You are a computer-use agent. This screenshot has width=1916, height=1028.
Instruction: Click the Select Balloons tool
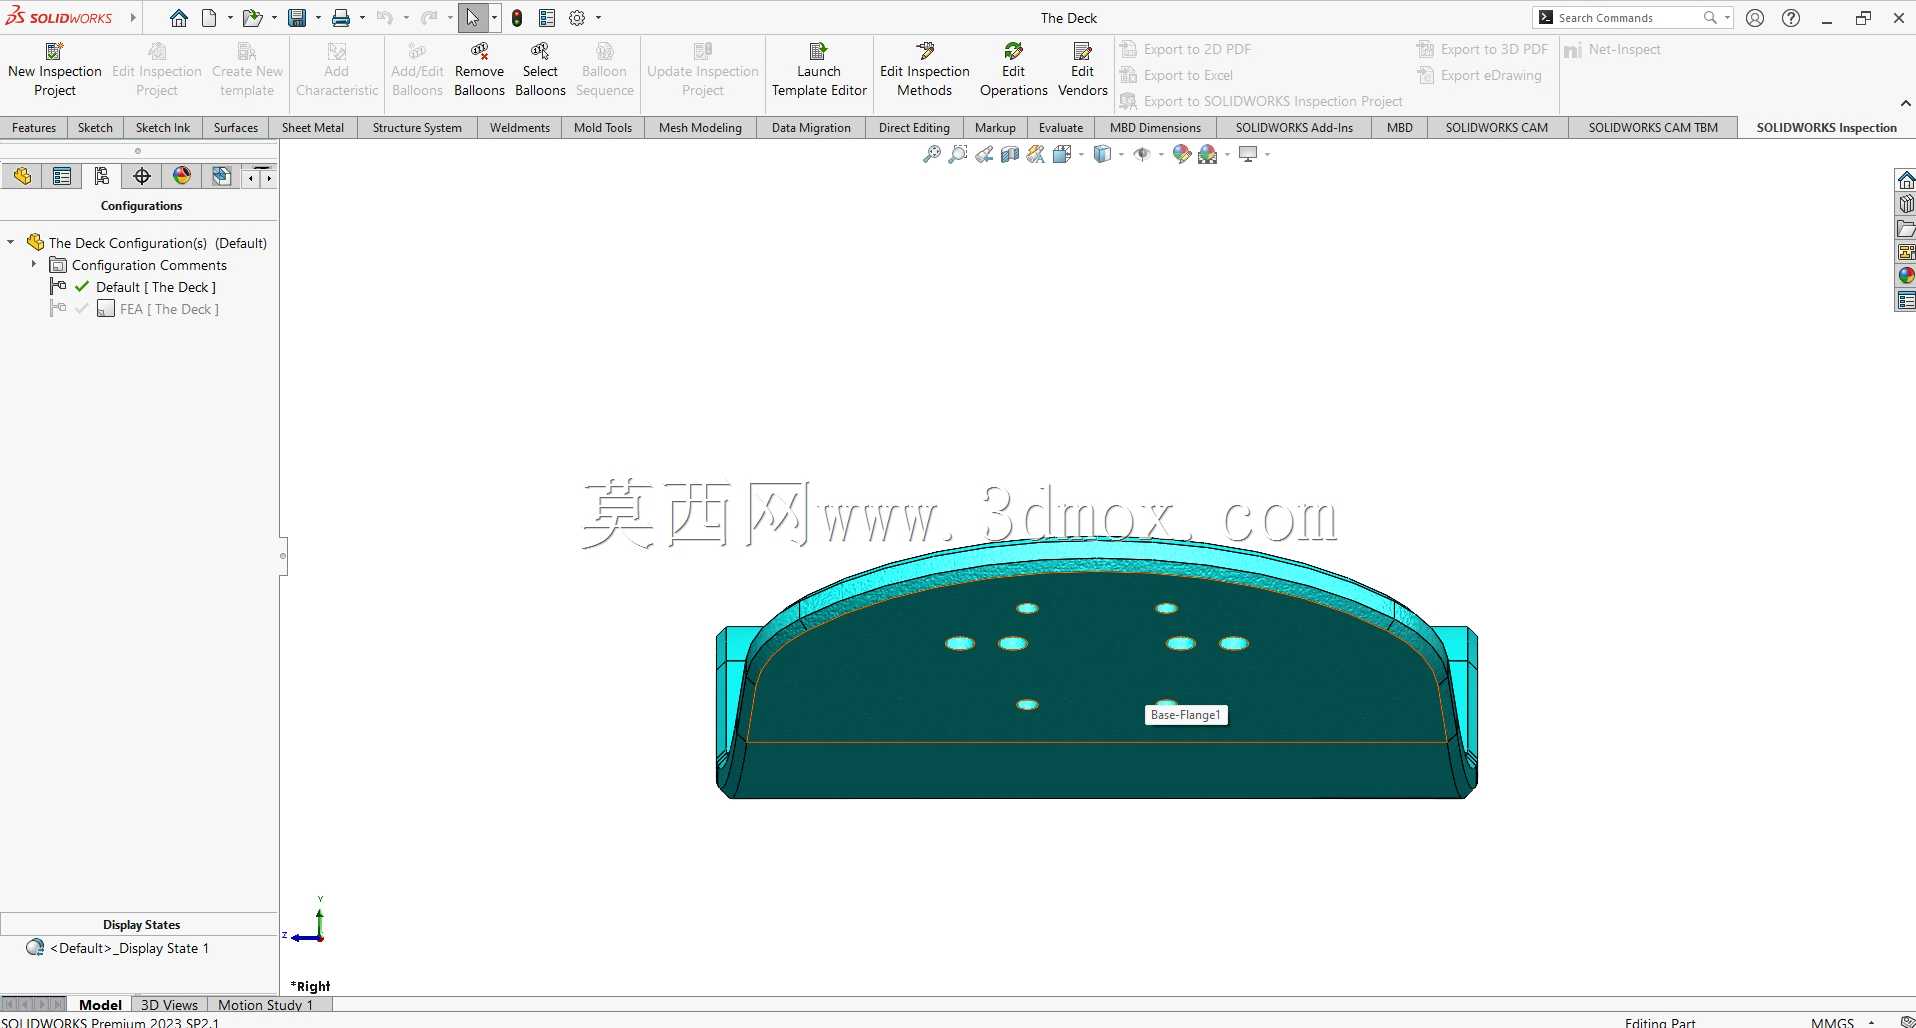point(540,70)
